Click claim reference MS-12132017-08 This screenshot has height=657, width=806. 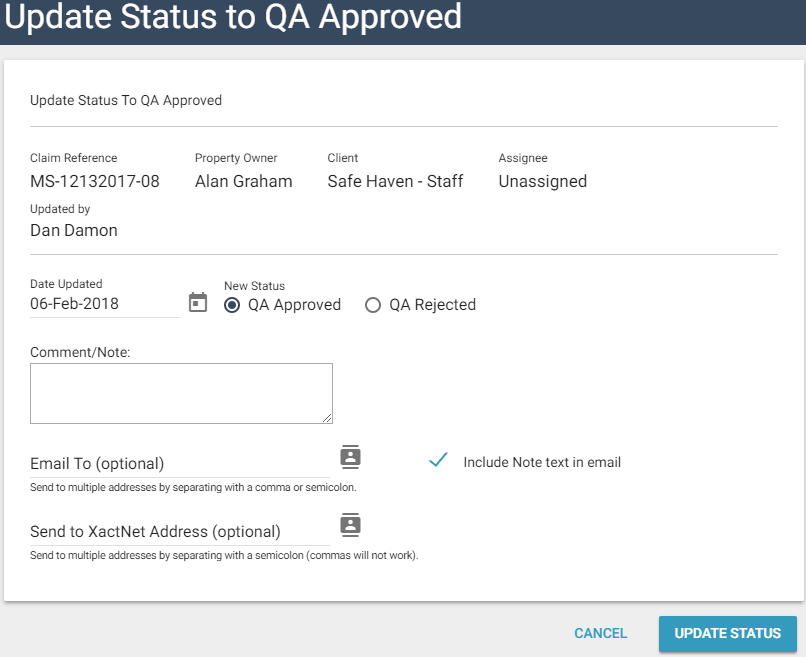(95, 182)
